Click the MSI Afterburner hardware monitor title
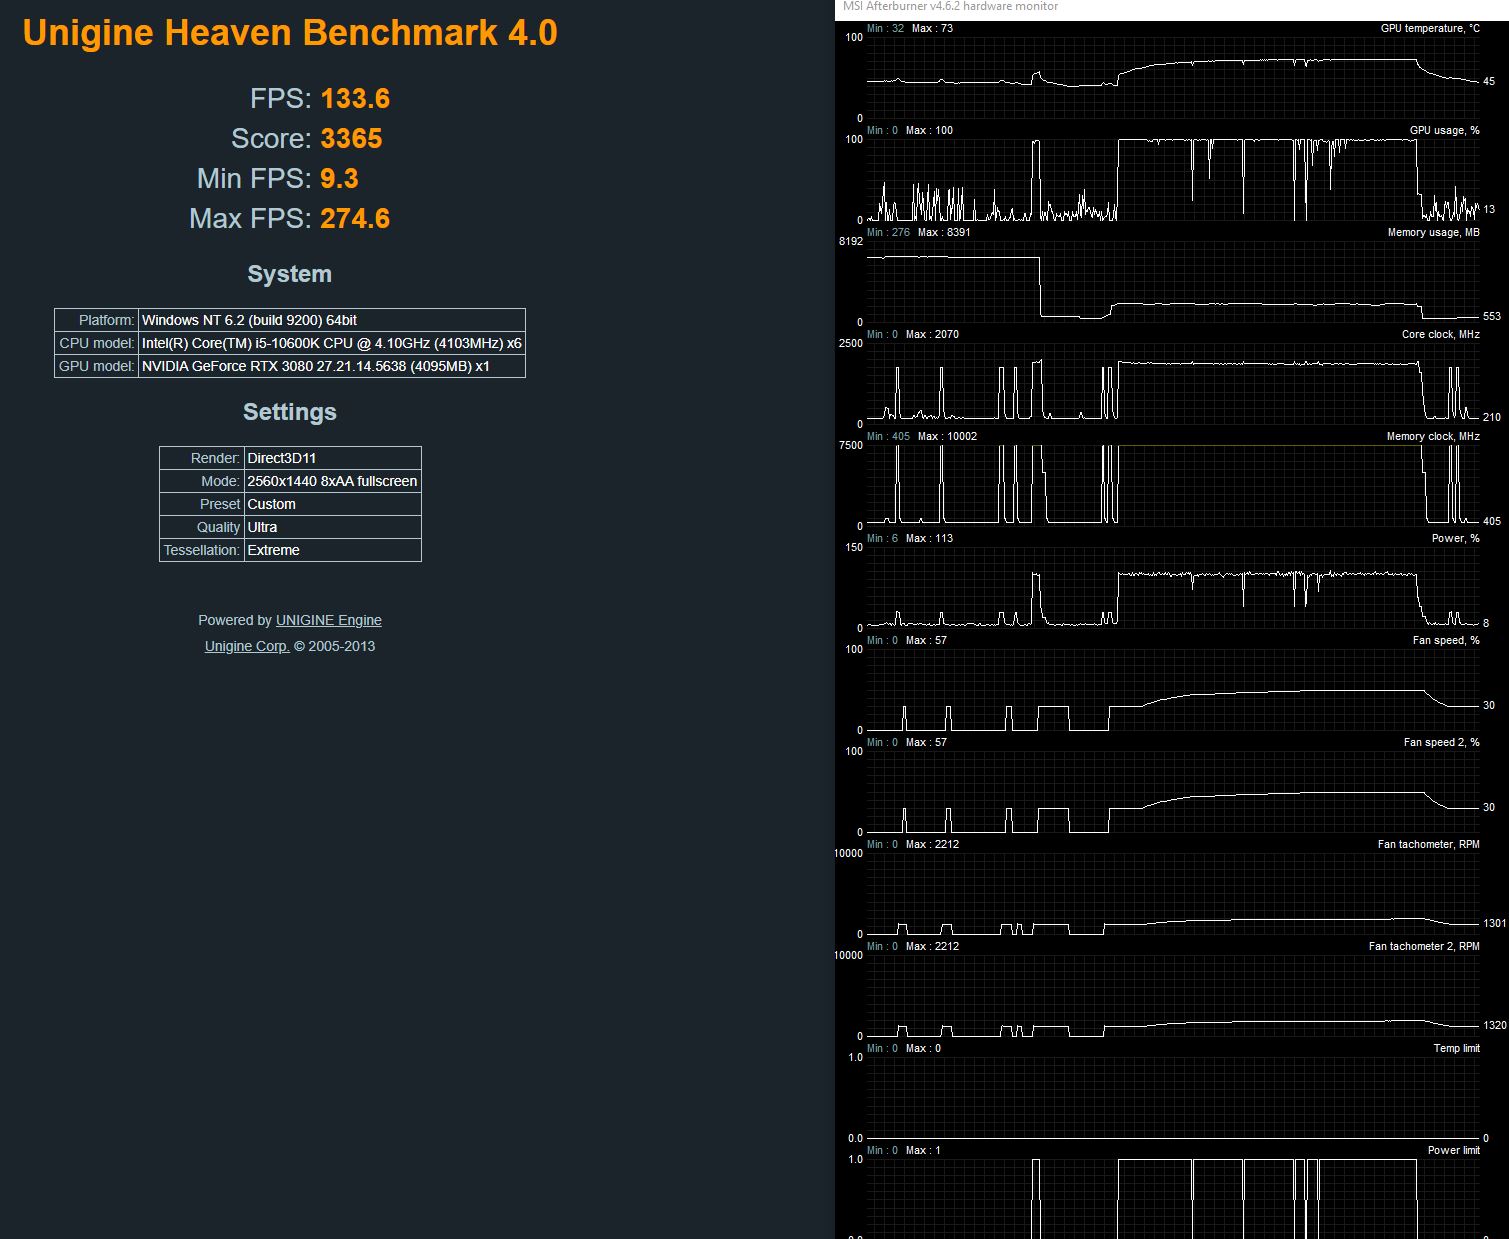This screenshot has width=1509, height=1239. (950, 6)
